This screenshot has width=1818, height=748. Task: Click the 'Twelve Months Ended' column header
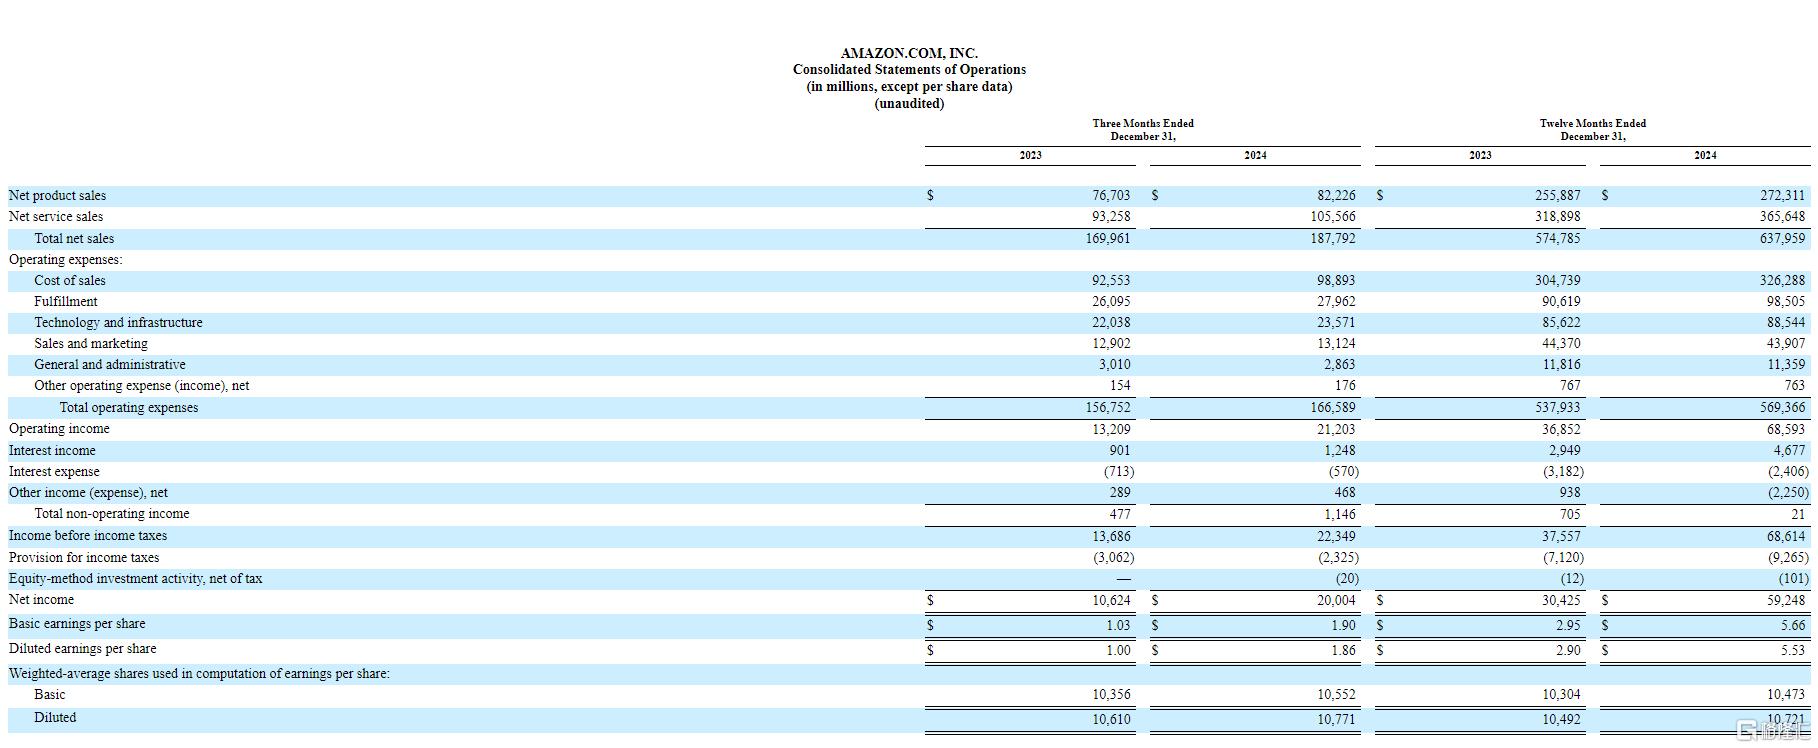pyautogui.click(x=1592, y=124)
